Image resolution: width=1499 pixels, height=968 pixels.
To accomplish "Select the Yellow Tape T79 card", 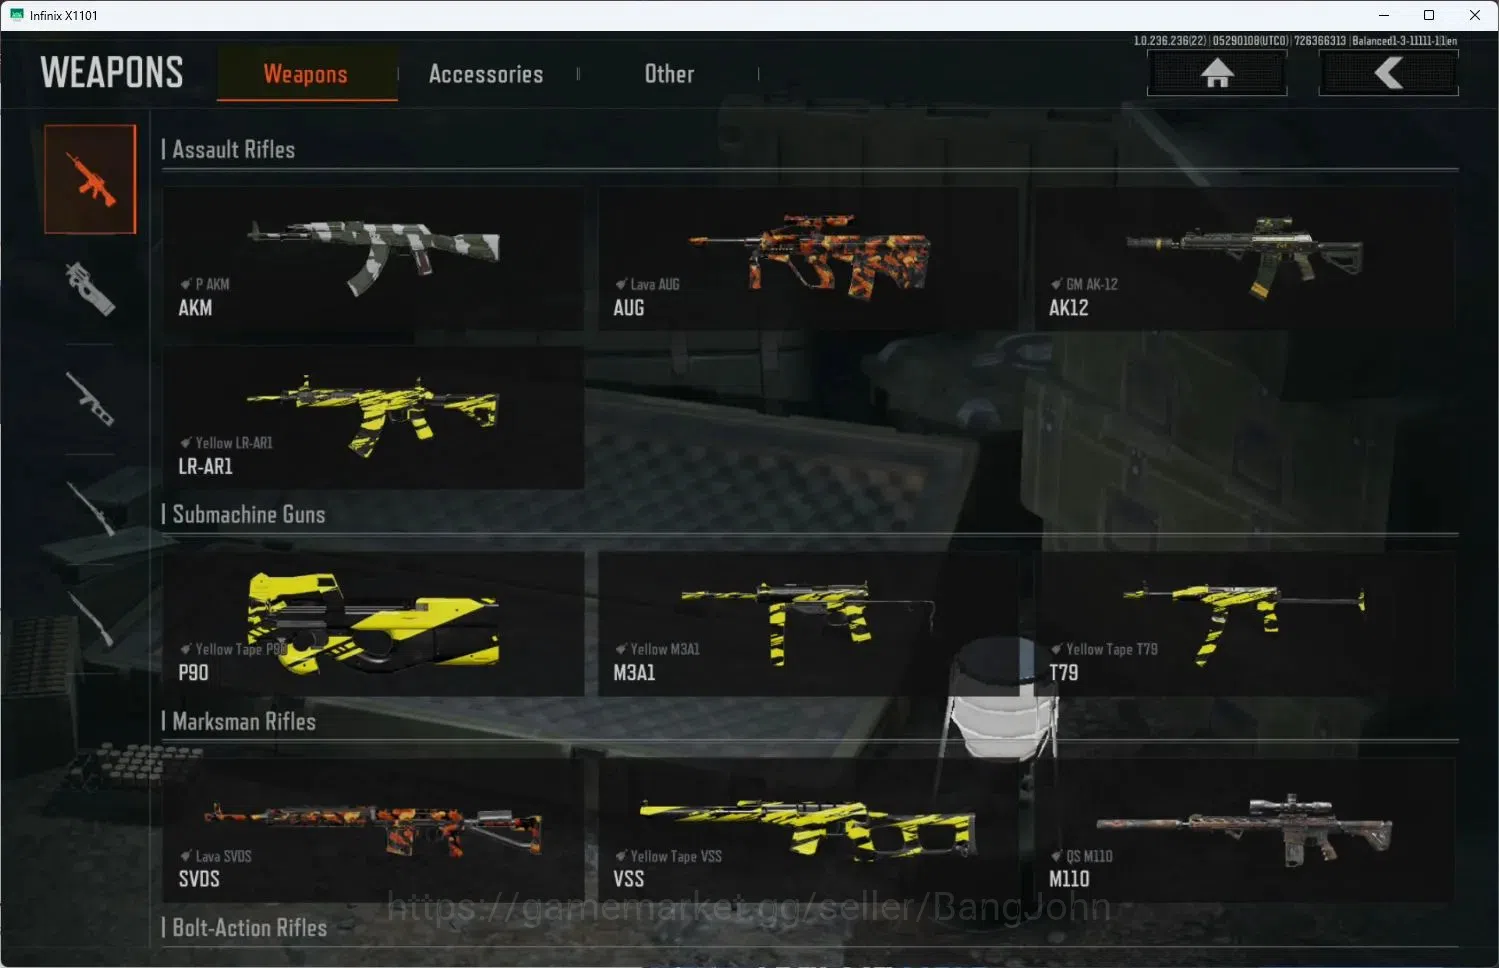I will click(1243, 623).
